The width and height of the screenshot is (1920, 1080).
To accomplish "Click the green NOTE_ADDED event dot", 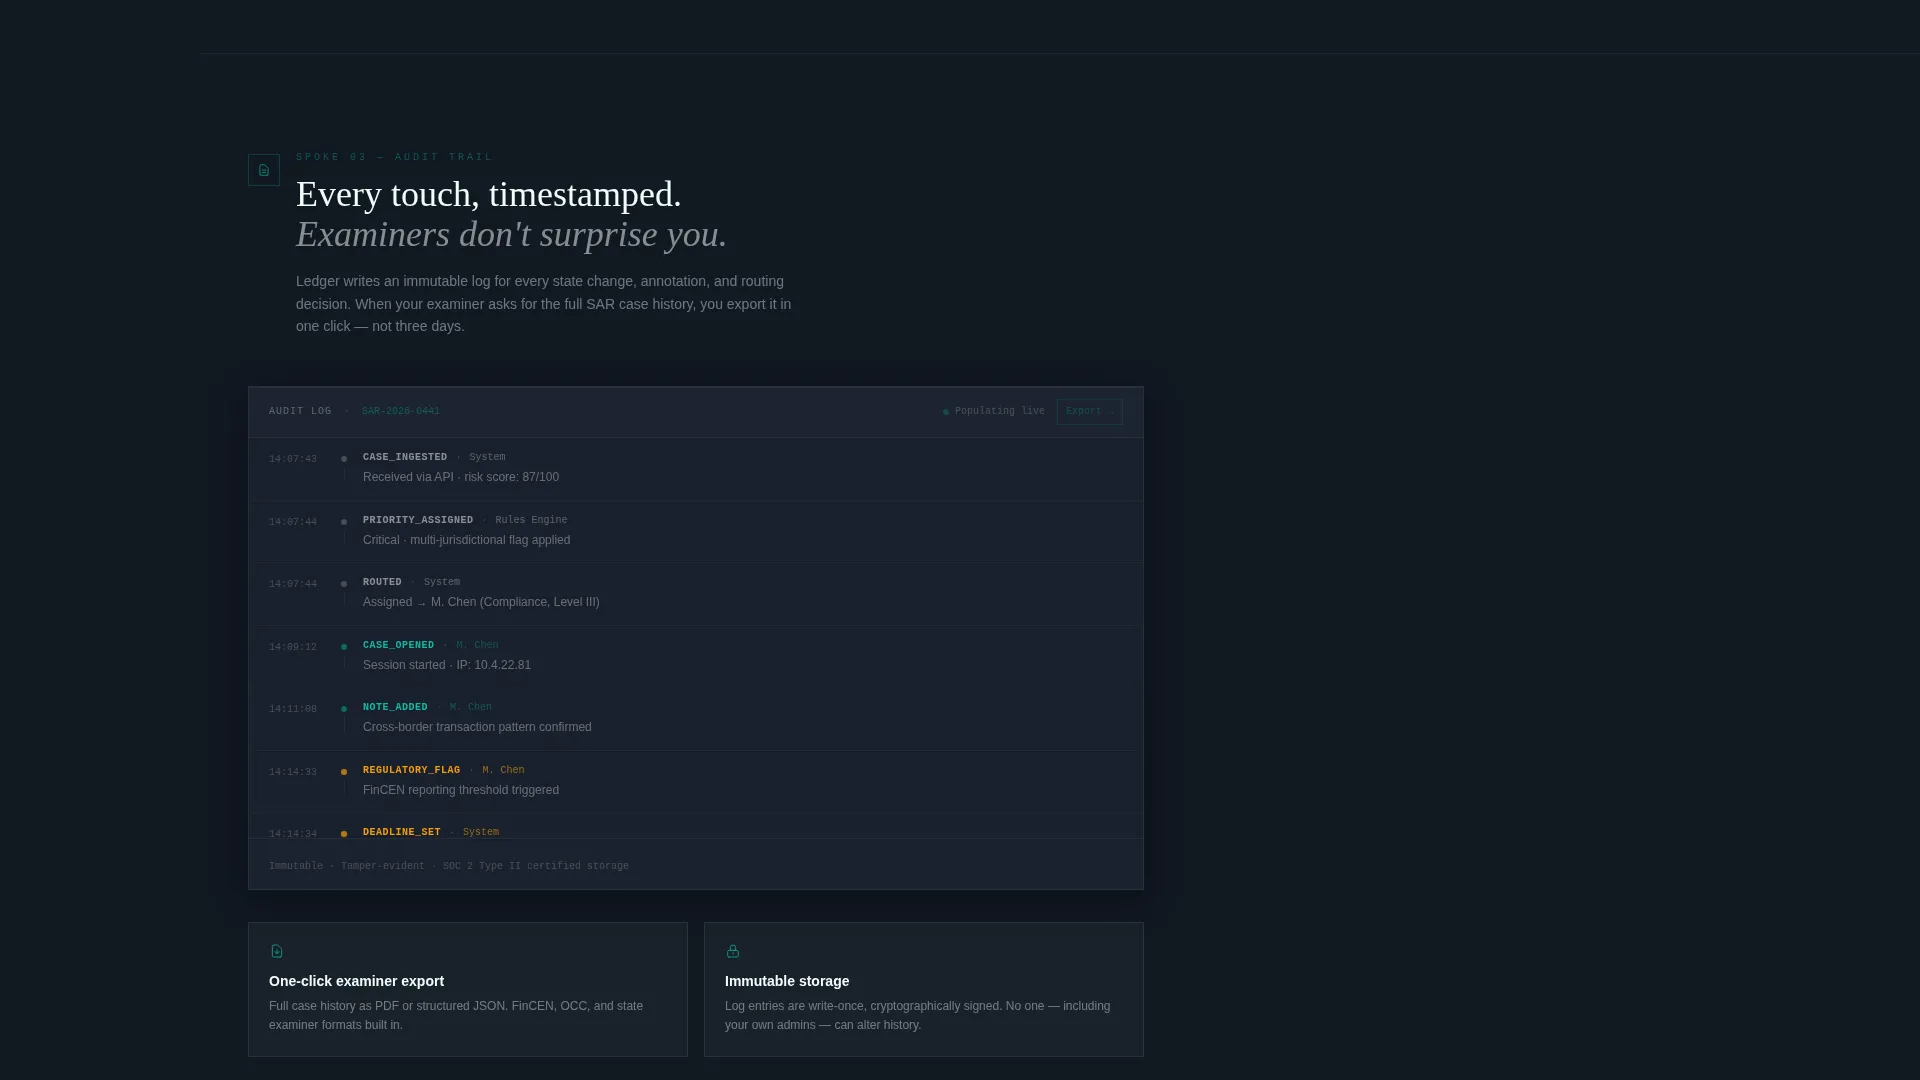I will tap(344, 709).
